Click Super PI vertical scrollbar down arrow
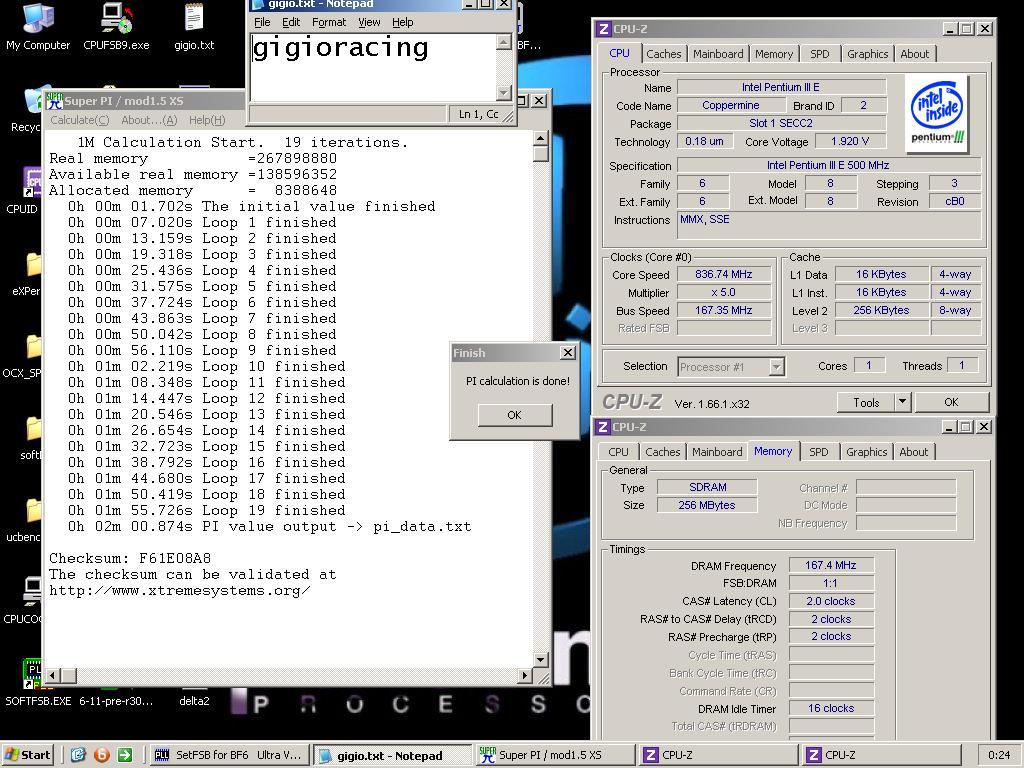The width and height of the screenshot is (1024, 768). 541,660
